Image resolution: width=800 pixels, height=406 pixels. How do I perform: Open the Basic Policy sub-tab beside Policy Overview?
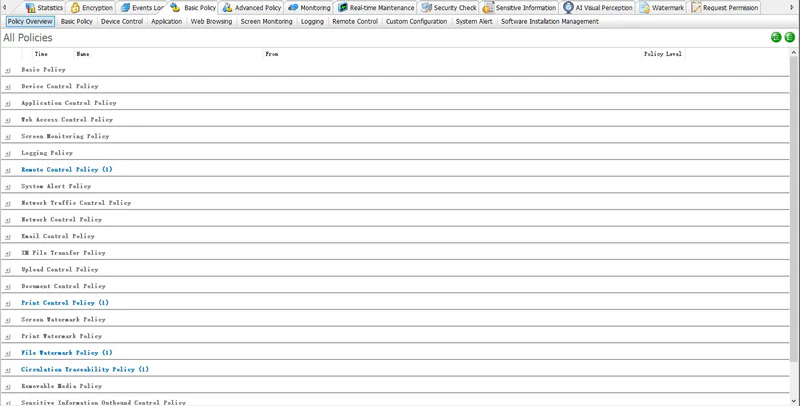tap(77, 21)
